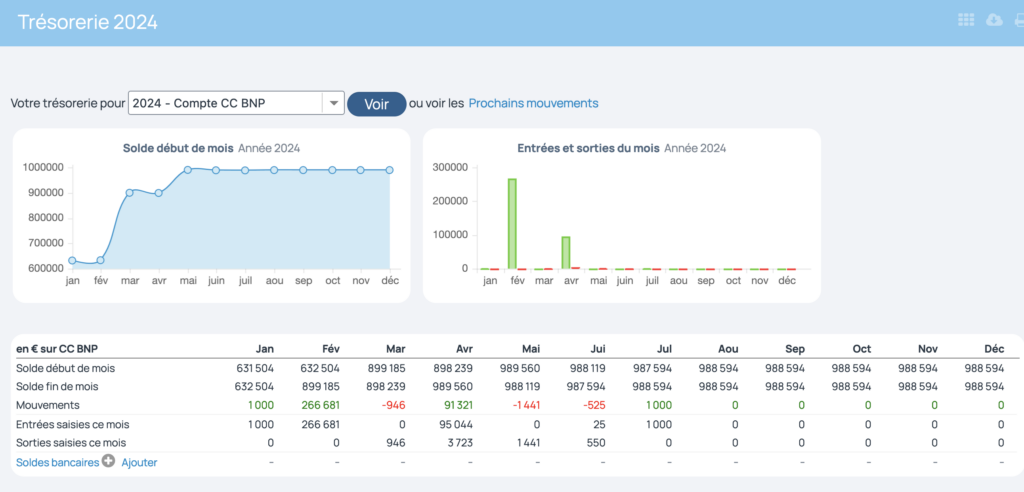Open the grid view icon in header

tap(966, 20)
